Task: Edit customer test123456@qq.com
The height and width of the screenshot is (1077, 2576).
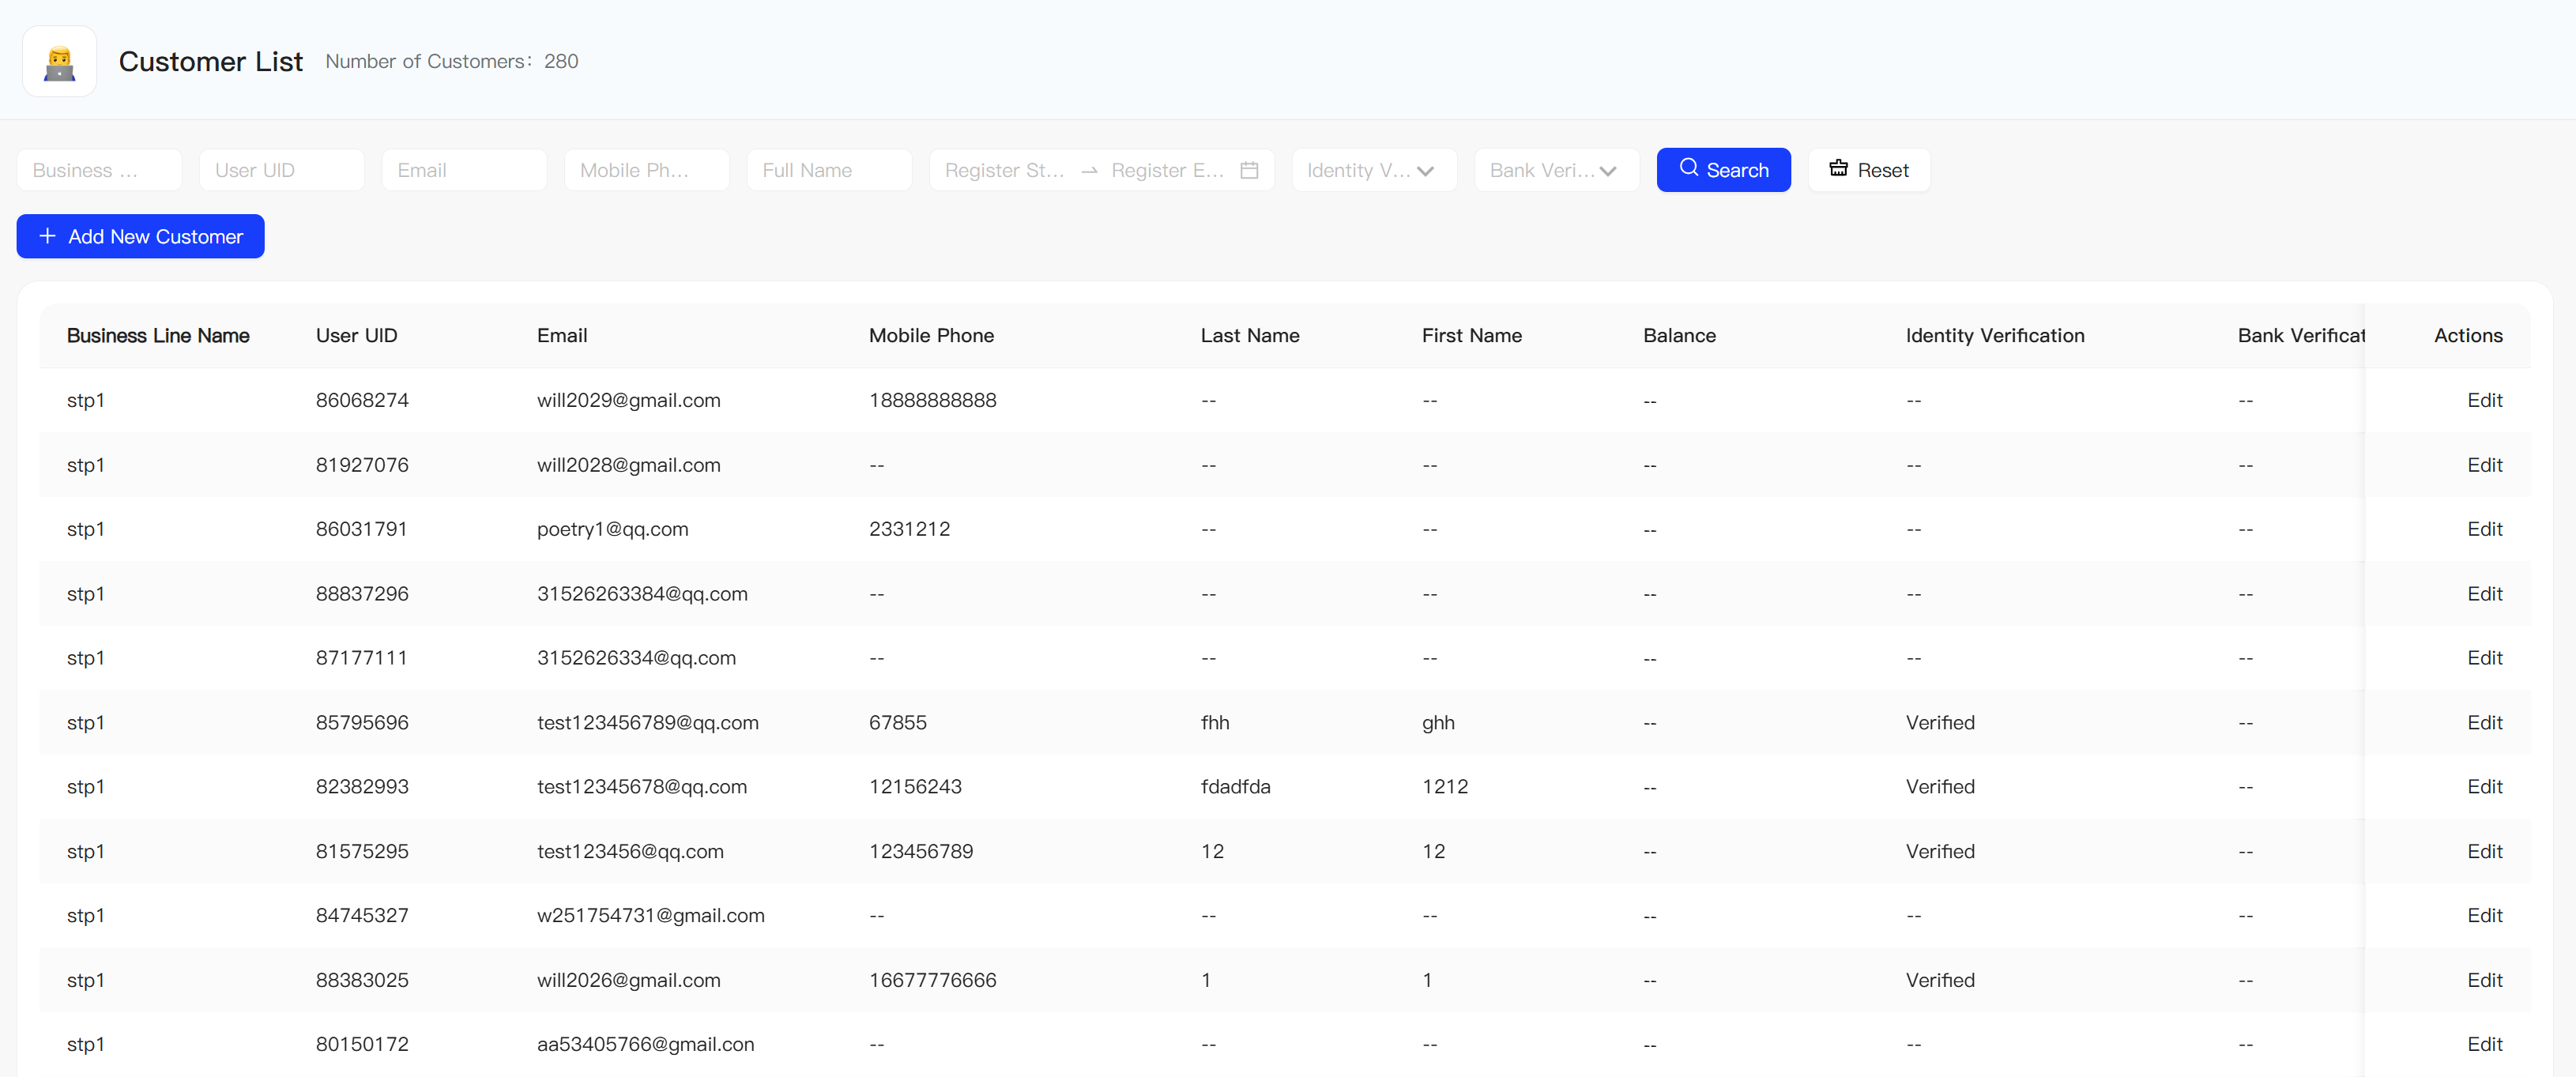Action: click(2484, 852)
